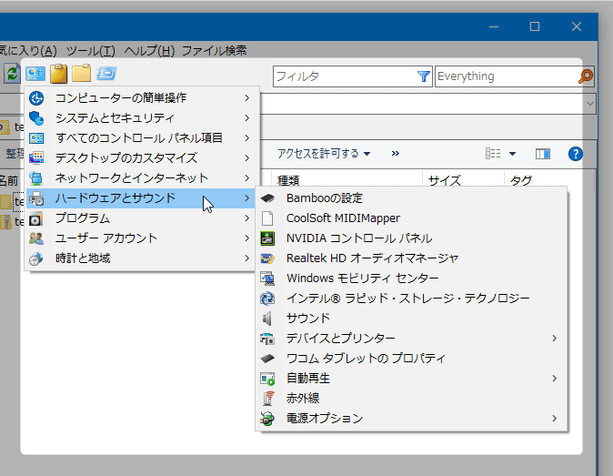This screenshot has height=476, width=613.
Task: Click the filter funnel icon
Action: [423, 76]
